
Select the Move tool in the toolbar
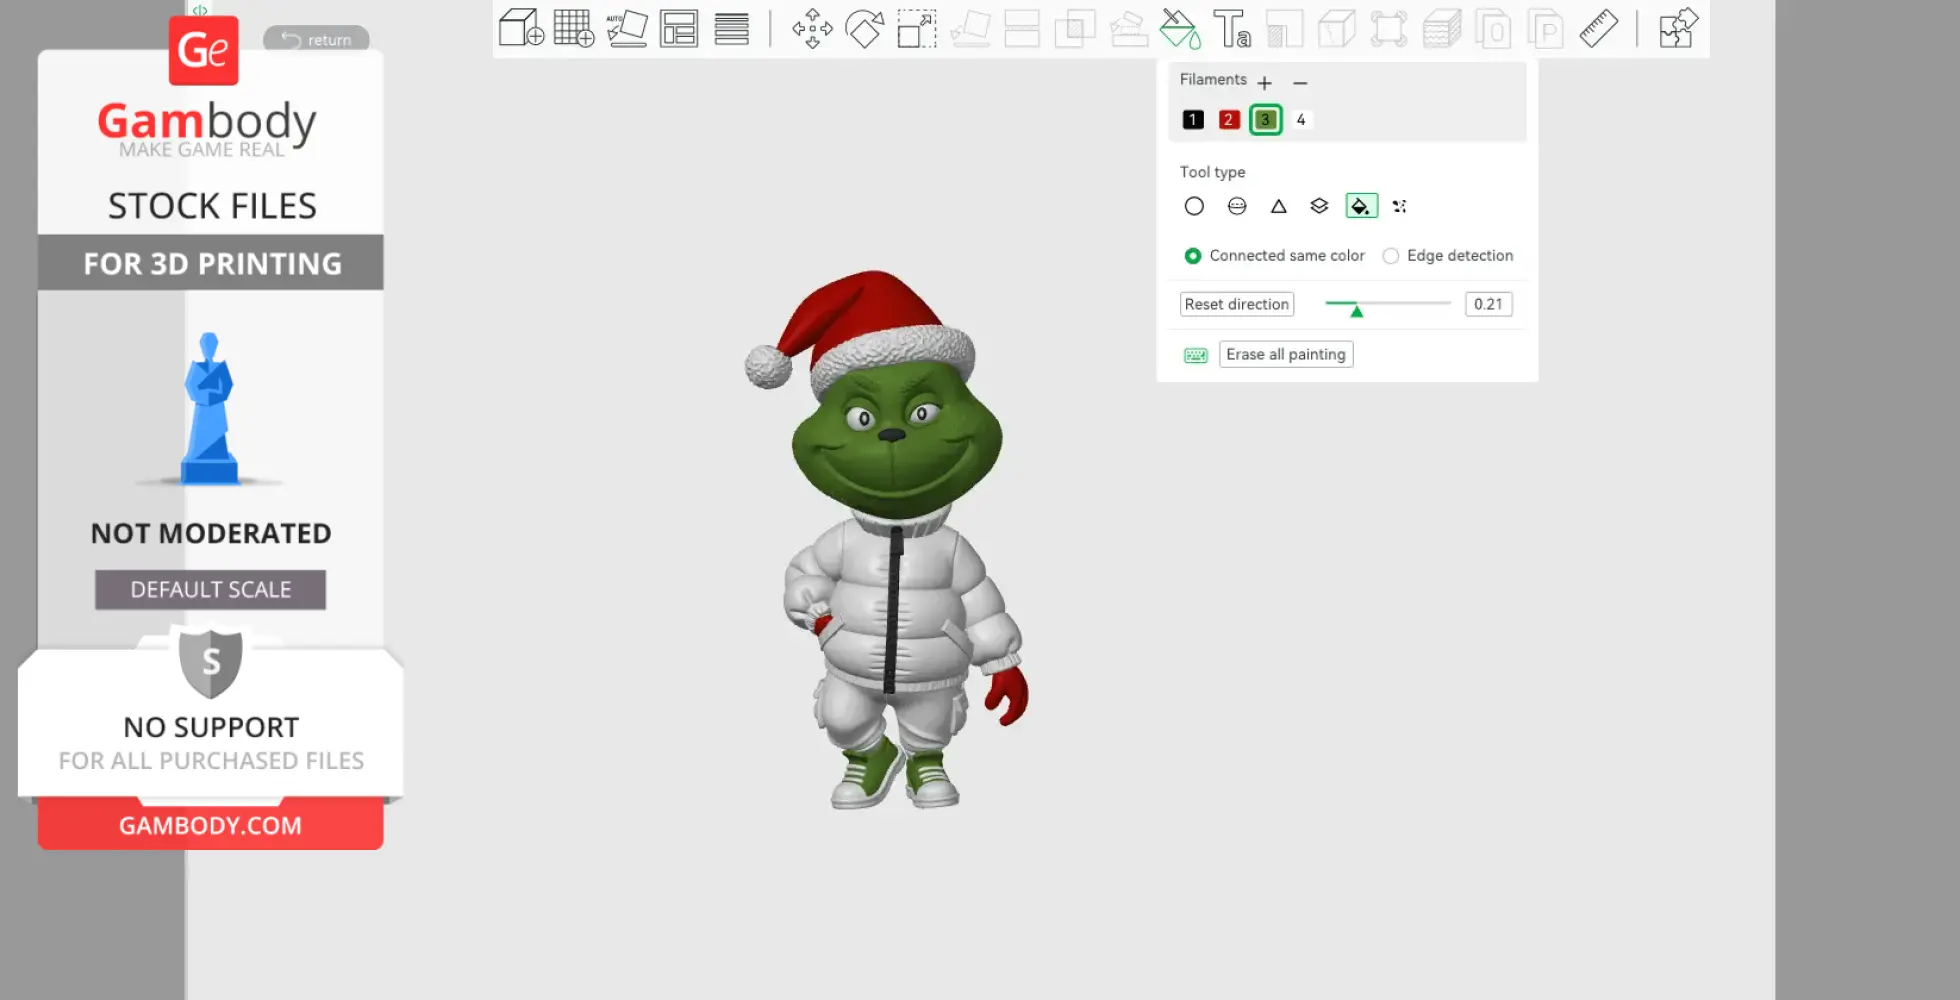pyautogui.click(x=812, y=29)
